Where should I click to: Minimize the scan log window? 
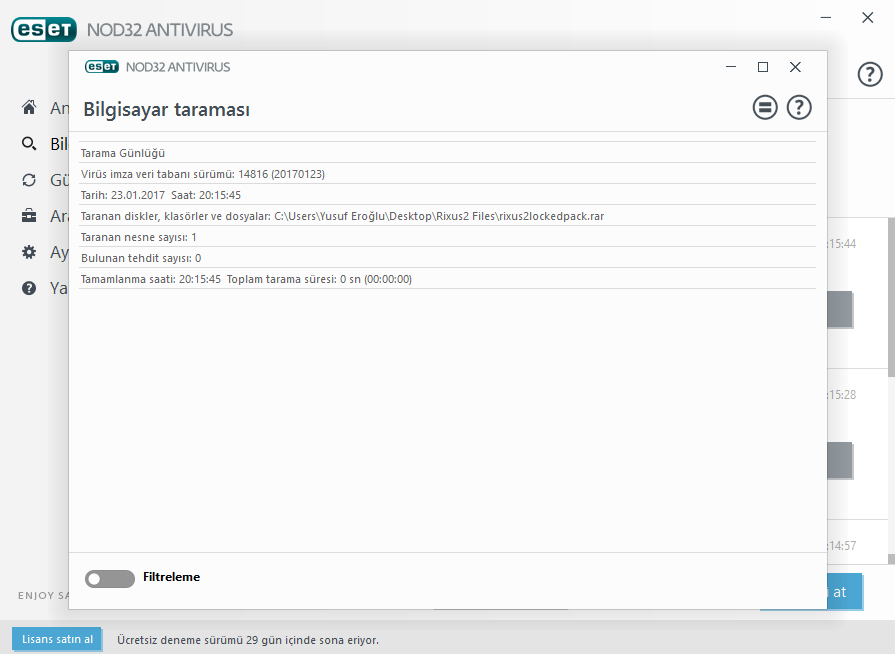pos(731,67)
